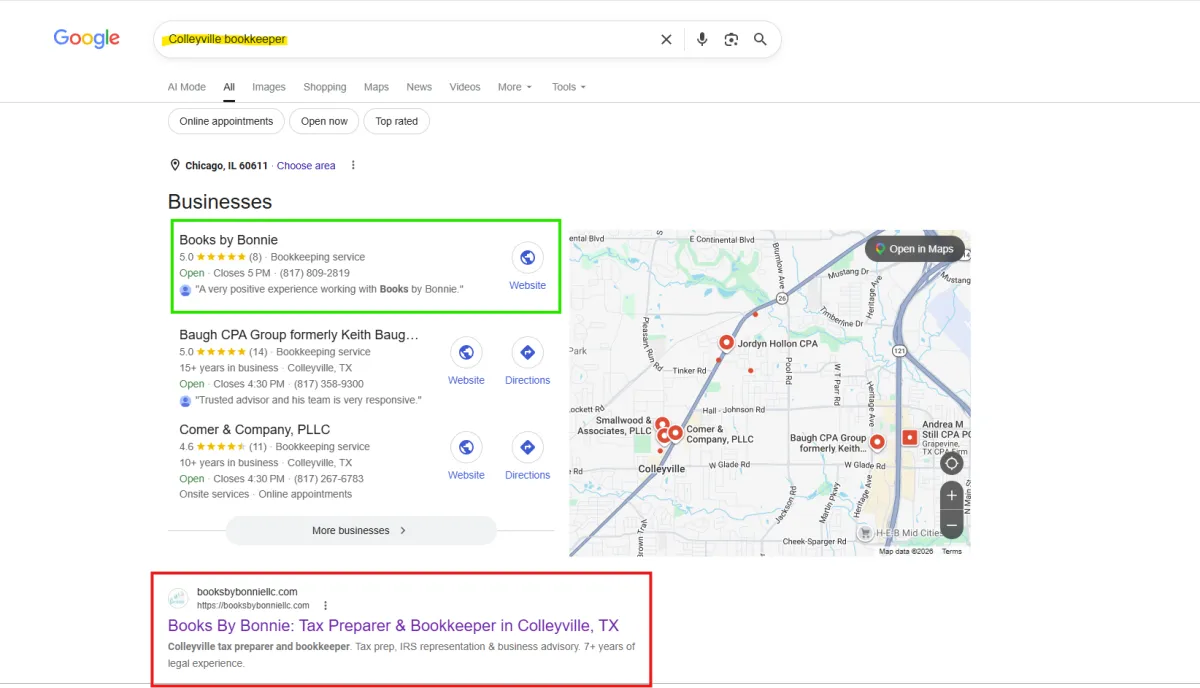
Task: Expand the More businesses list
Action: click(x=361, y=530)
